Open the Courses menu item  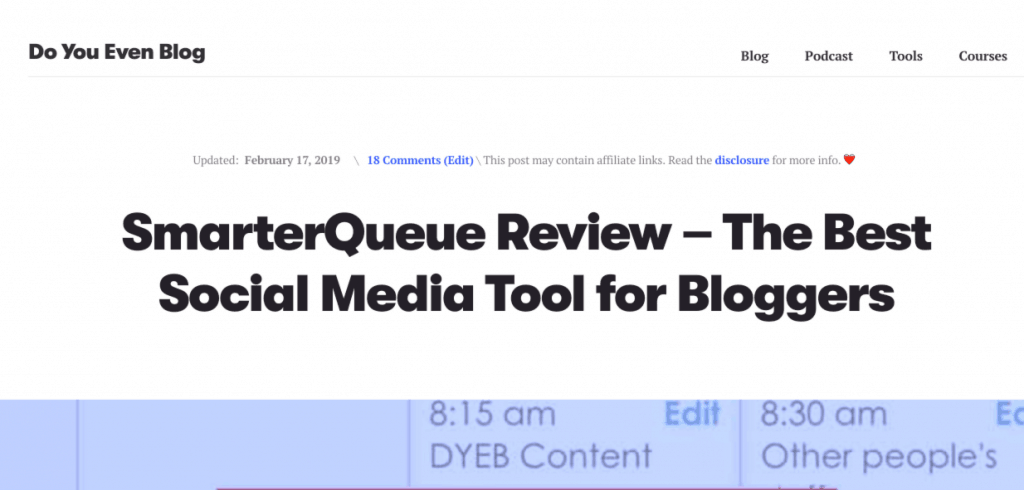click(983, 56)
